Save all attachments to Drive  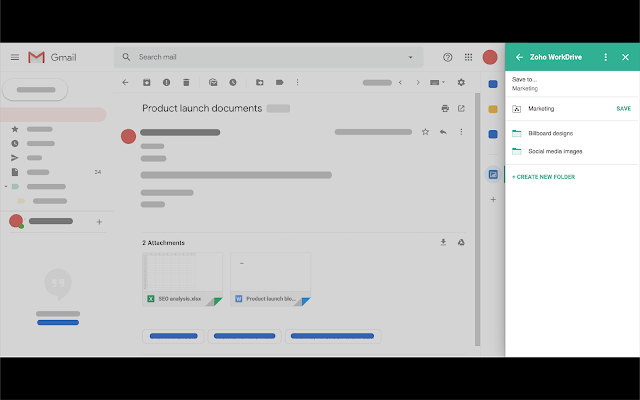(x=461, y=242)
